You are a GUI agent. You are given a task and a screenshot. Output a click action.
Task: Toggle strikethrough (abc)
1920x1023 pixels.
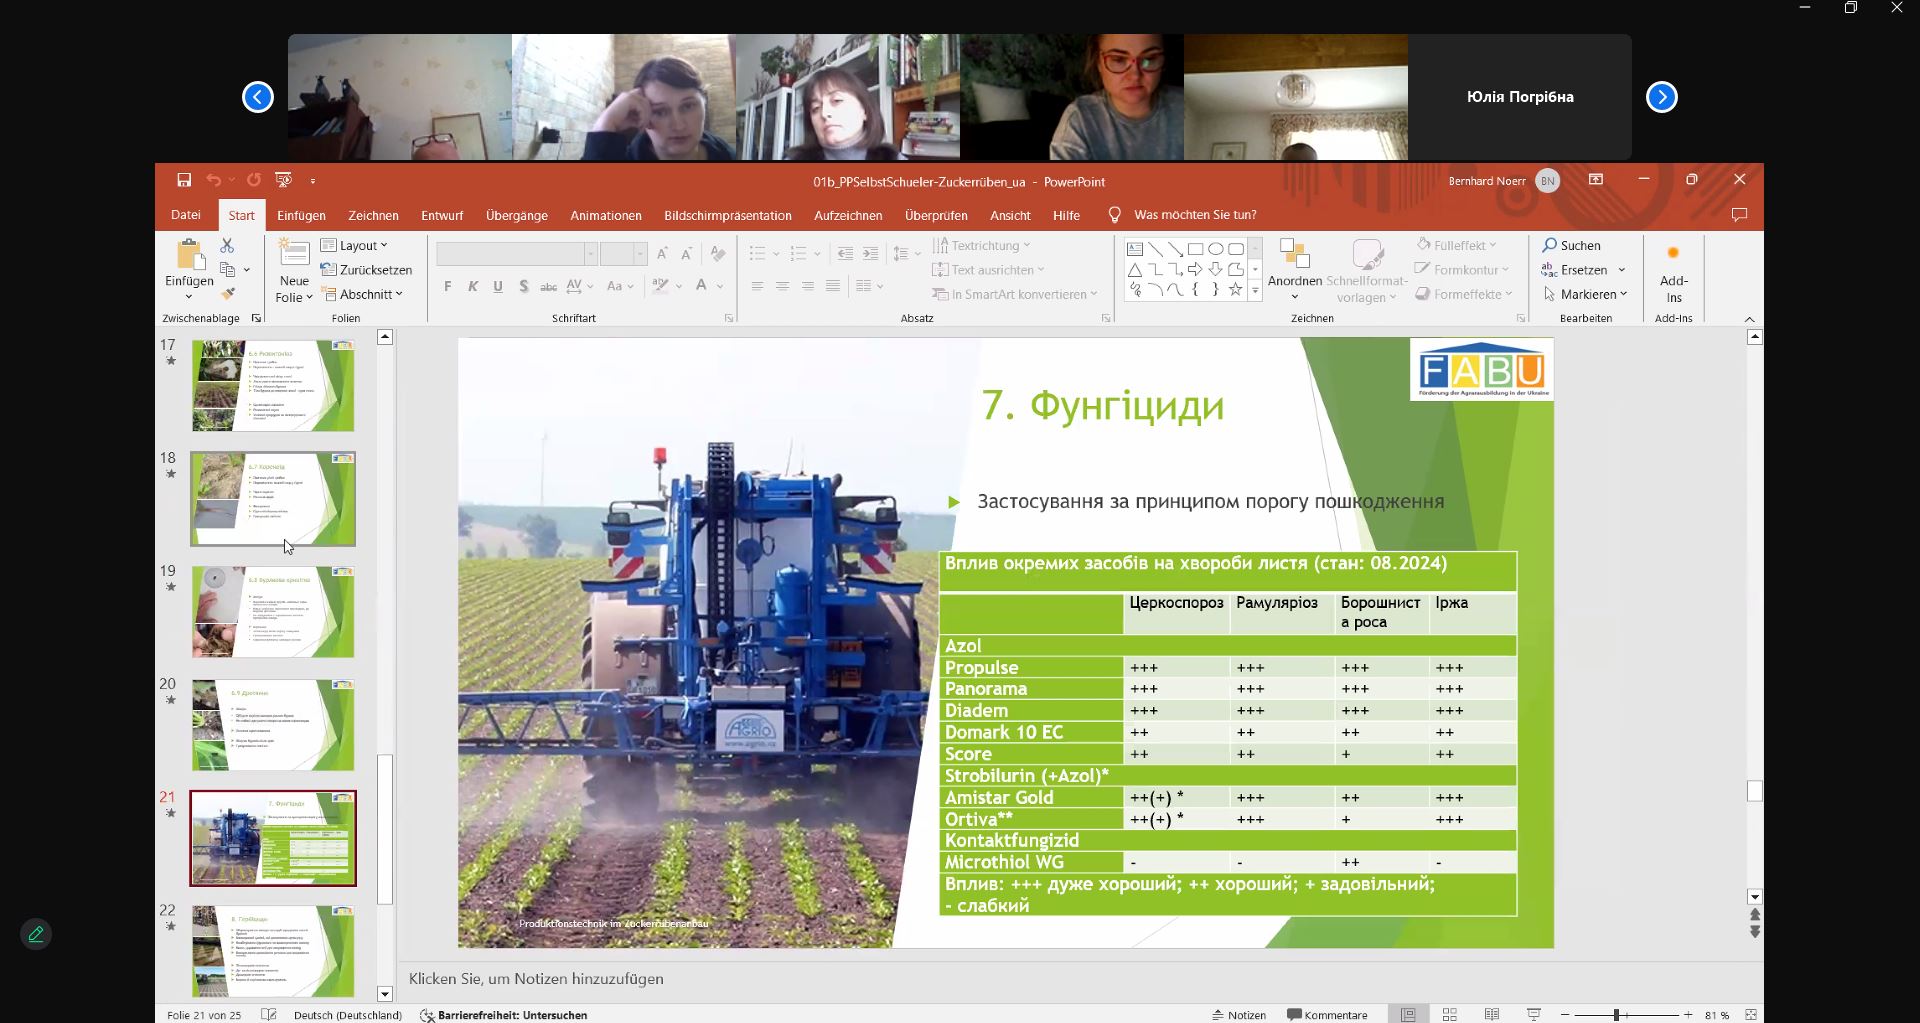[x=548, y=287]
